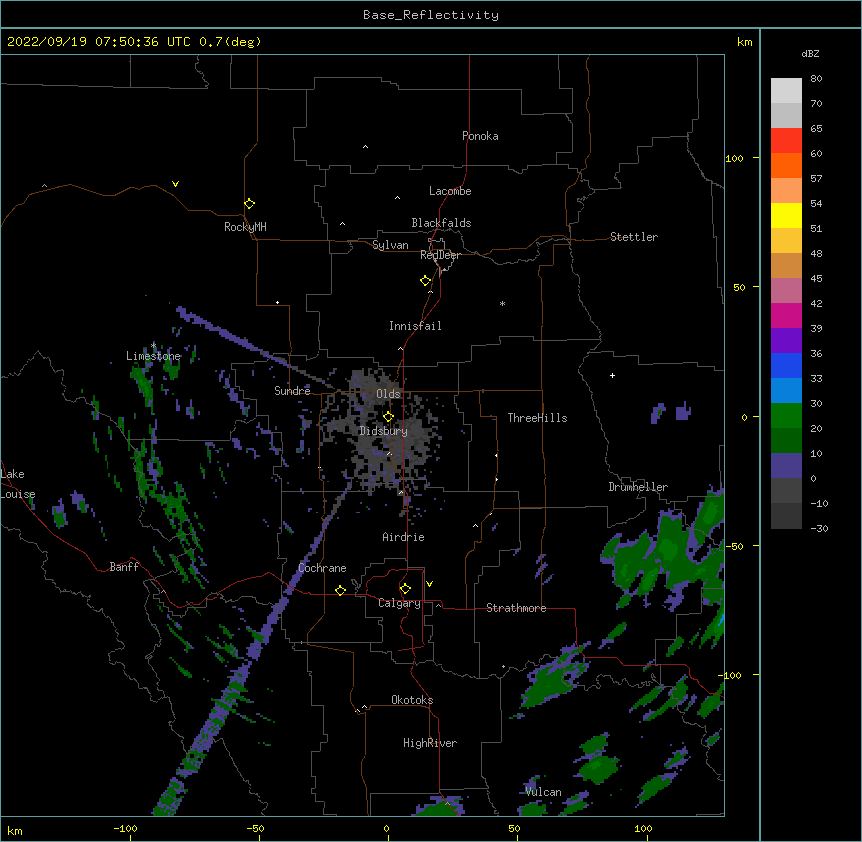The height and width of the screenshot is (842, 862).
Task: Click the Okotoks label
Action: tap(412, 700)
